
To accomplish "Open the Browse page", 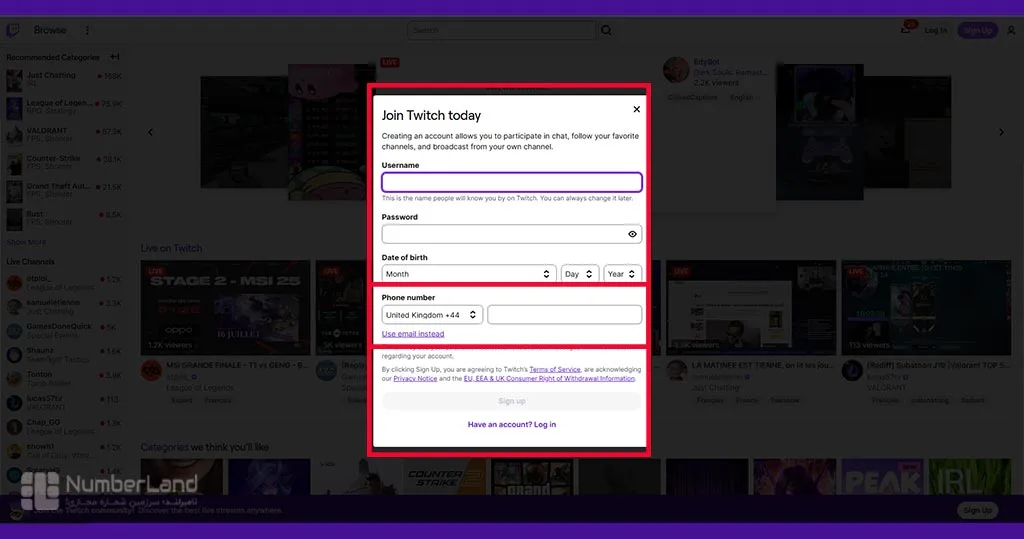I will pyautogui.click(x=50, y=30).
